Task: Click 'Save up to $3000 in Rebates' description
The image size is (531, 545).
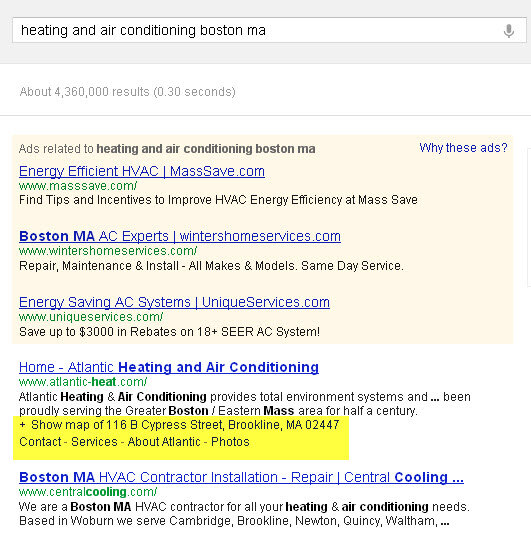Action: coord(169,332)
